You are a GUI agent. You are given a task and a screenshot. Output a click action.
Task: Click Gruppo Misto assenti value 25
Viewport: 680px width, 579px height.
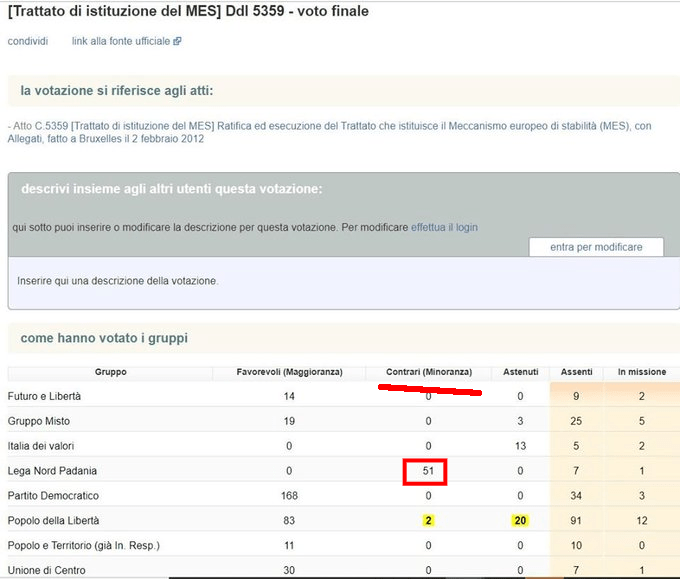coord(576,421)
